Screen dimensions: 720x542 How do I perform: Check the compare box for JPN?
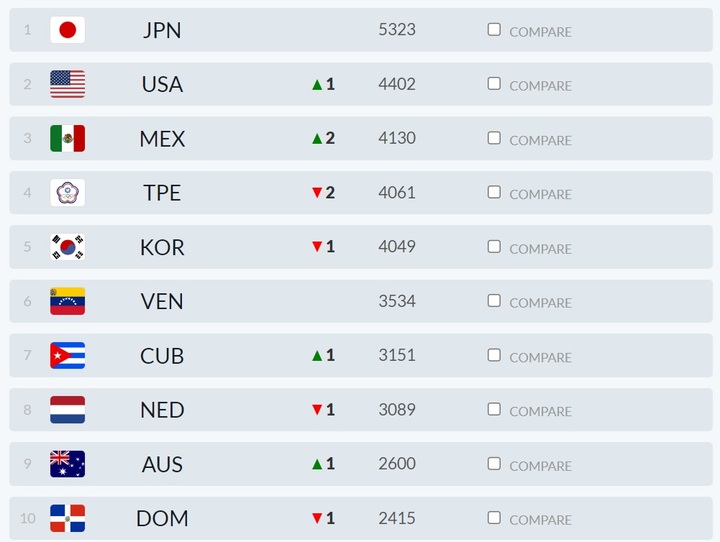[x=494, y=29]
